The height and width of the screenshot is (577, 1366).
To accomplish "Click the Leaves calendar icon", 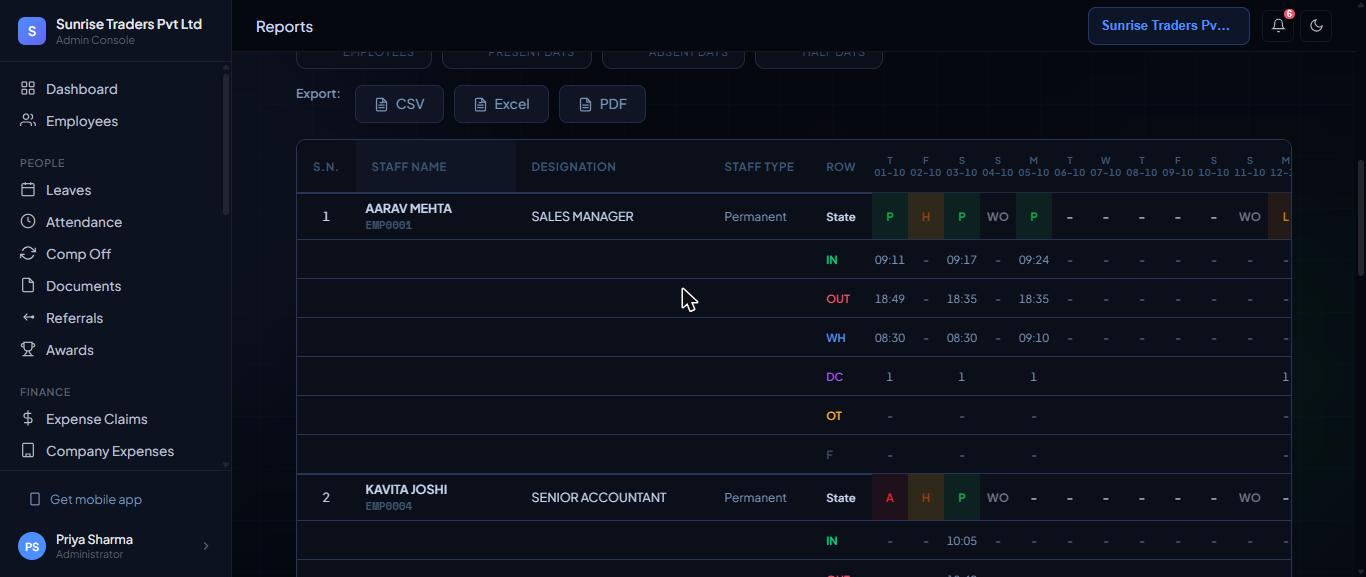I will pyautogui.click(x=28, y=190).
